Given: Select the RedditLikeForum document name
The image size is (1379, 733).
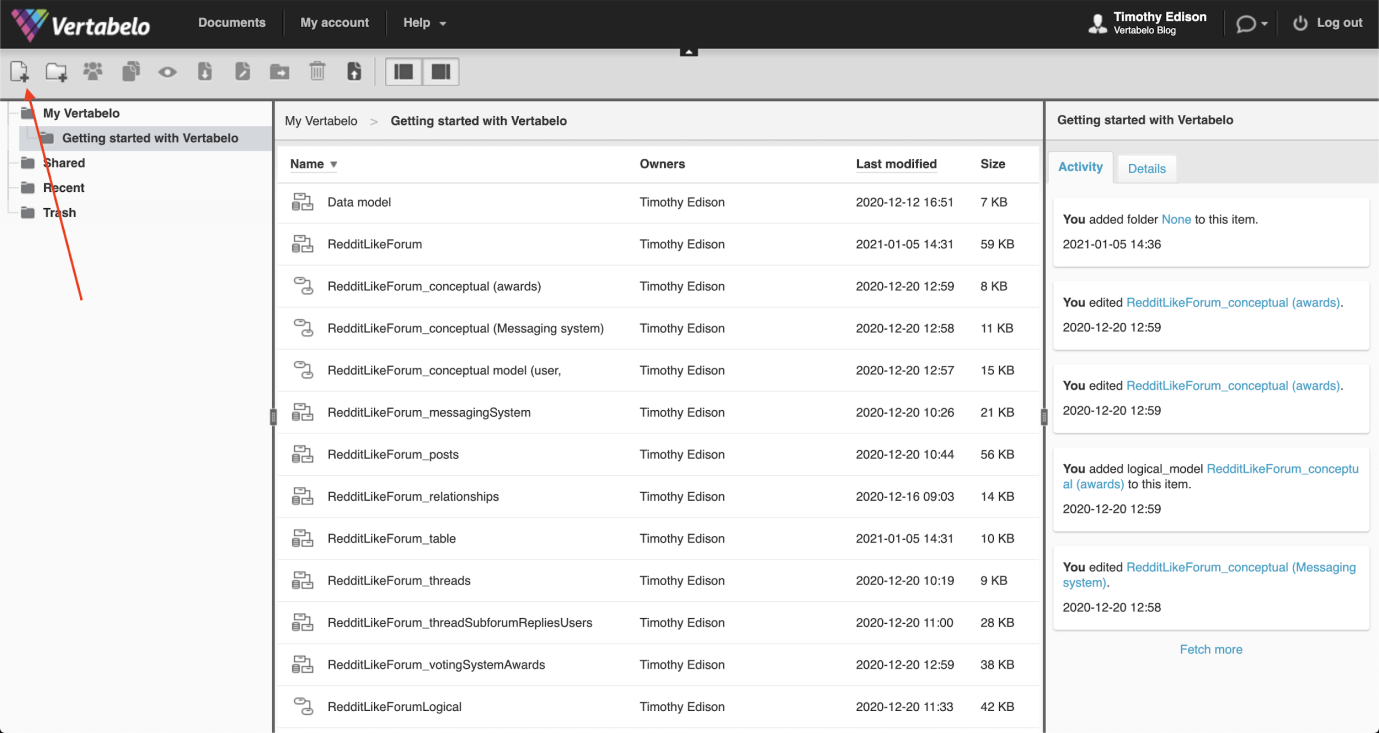Looking at the screenshot, I should pos(375,244).
